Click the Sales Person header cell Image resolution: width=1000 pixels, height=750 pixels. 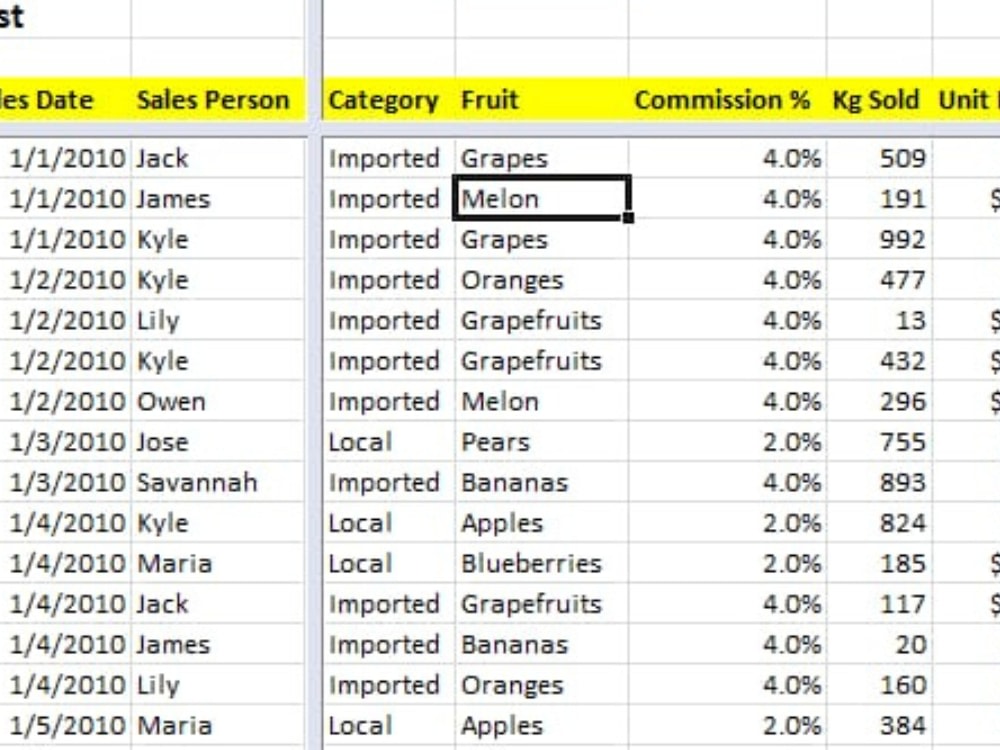click(217, 99)
